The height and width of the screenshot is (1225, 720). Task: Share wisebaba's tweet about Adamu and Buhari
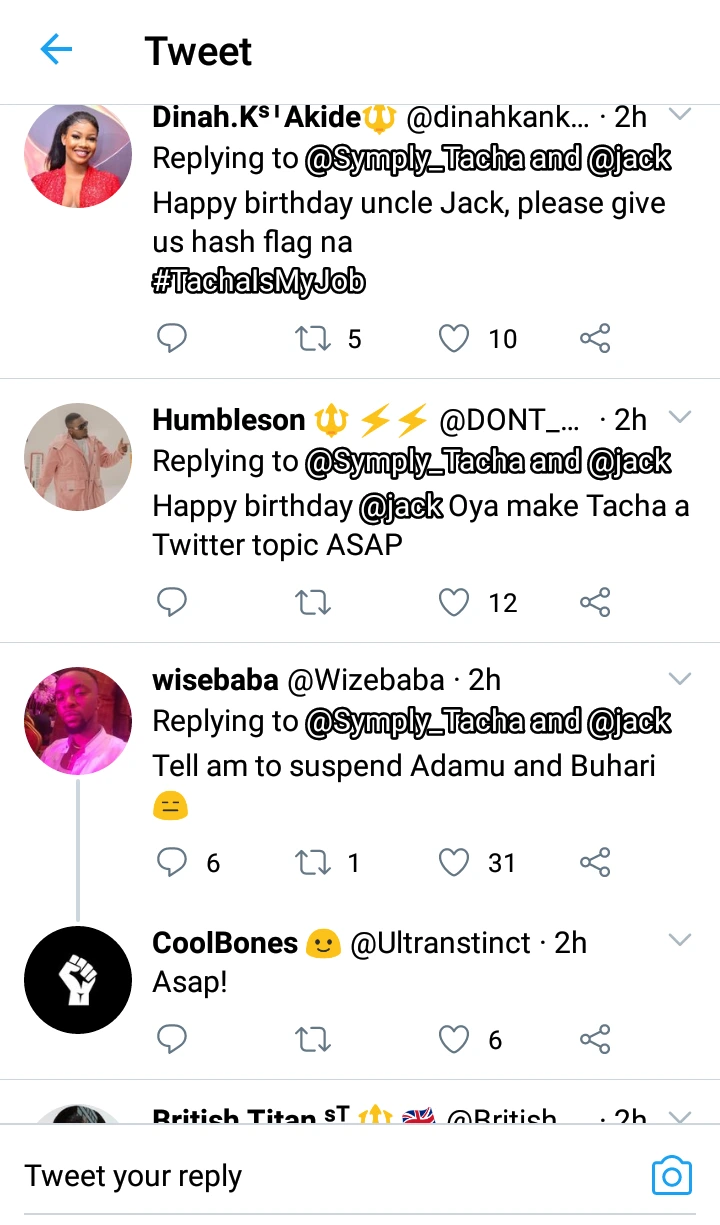pos(595,862)
